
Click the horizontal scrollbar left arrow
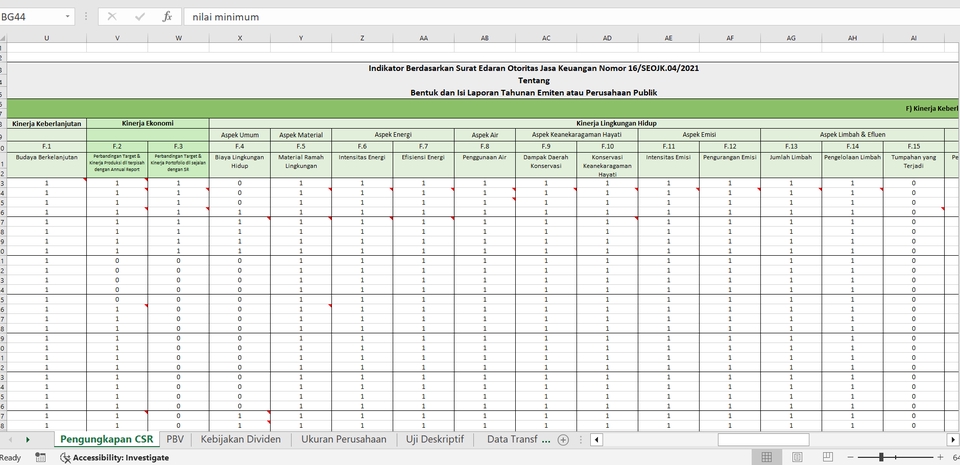(x=596, y=439)
